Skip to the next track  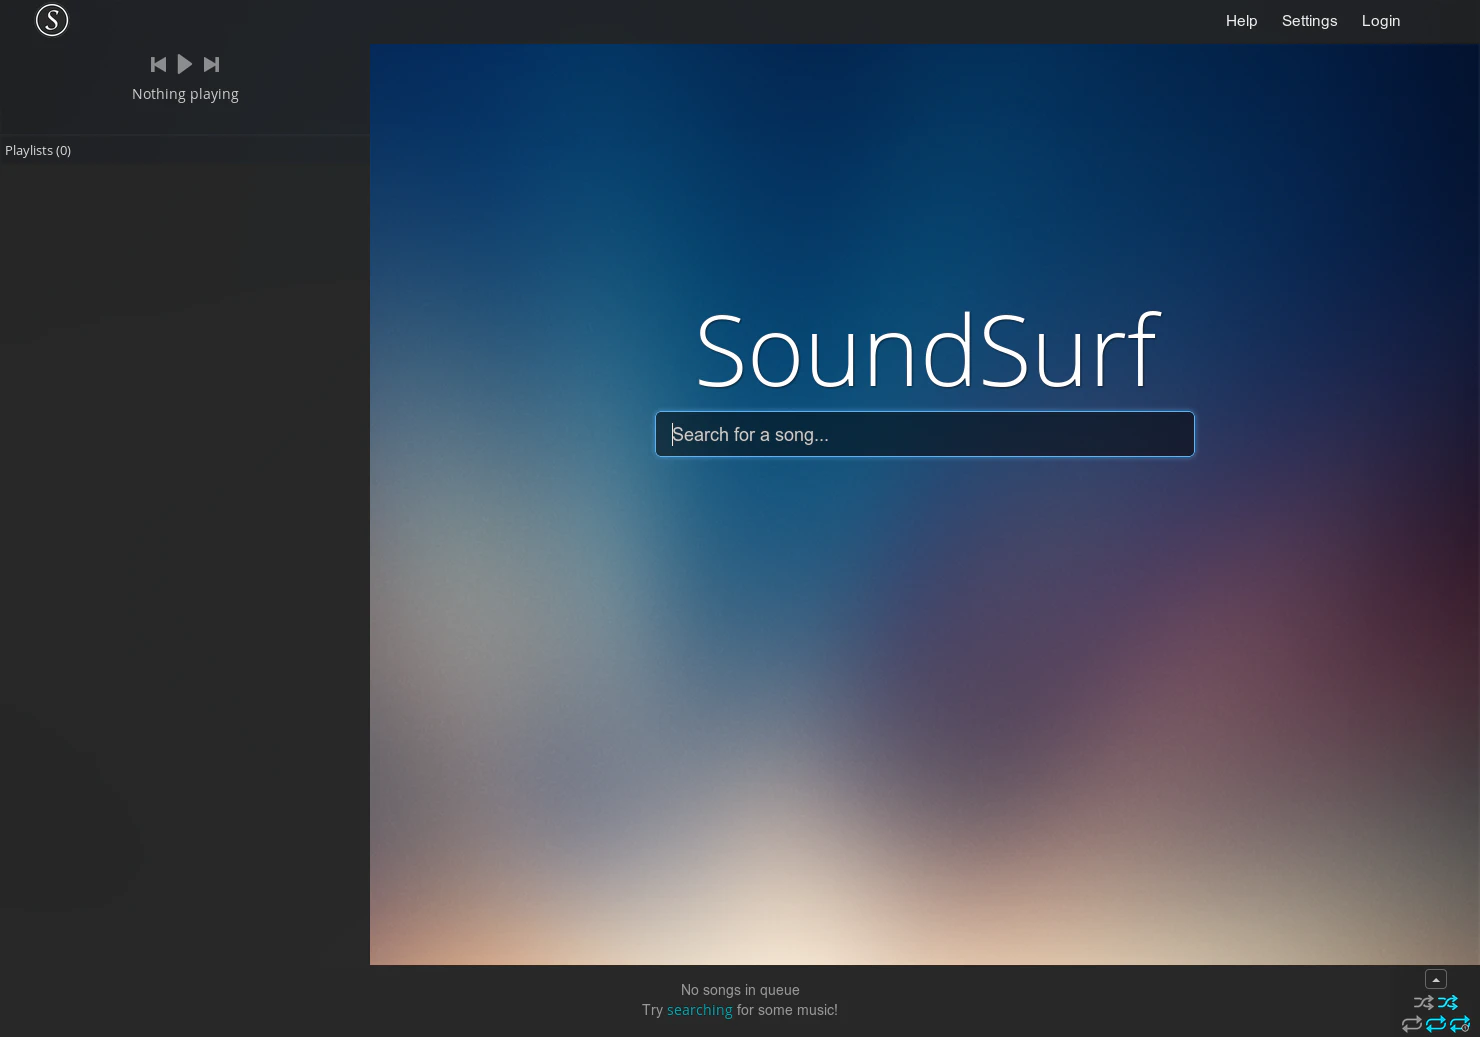(211, 64)
